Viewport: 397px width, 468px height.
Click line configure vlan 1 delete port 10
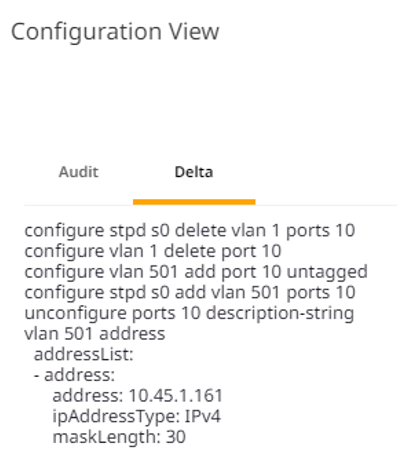click(153, 251)
